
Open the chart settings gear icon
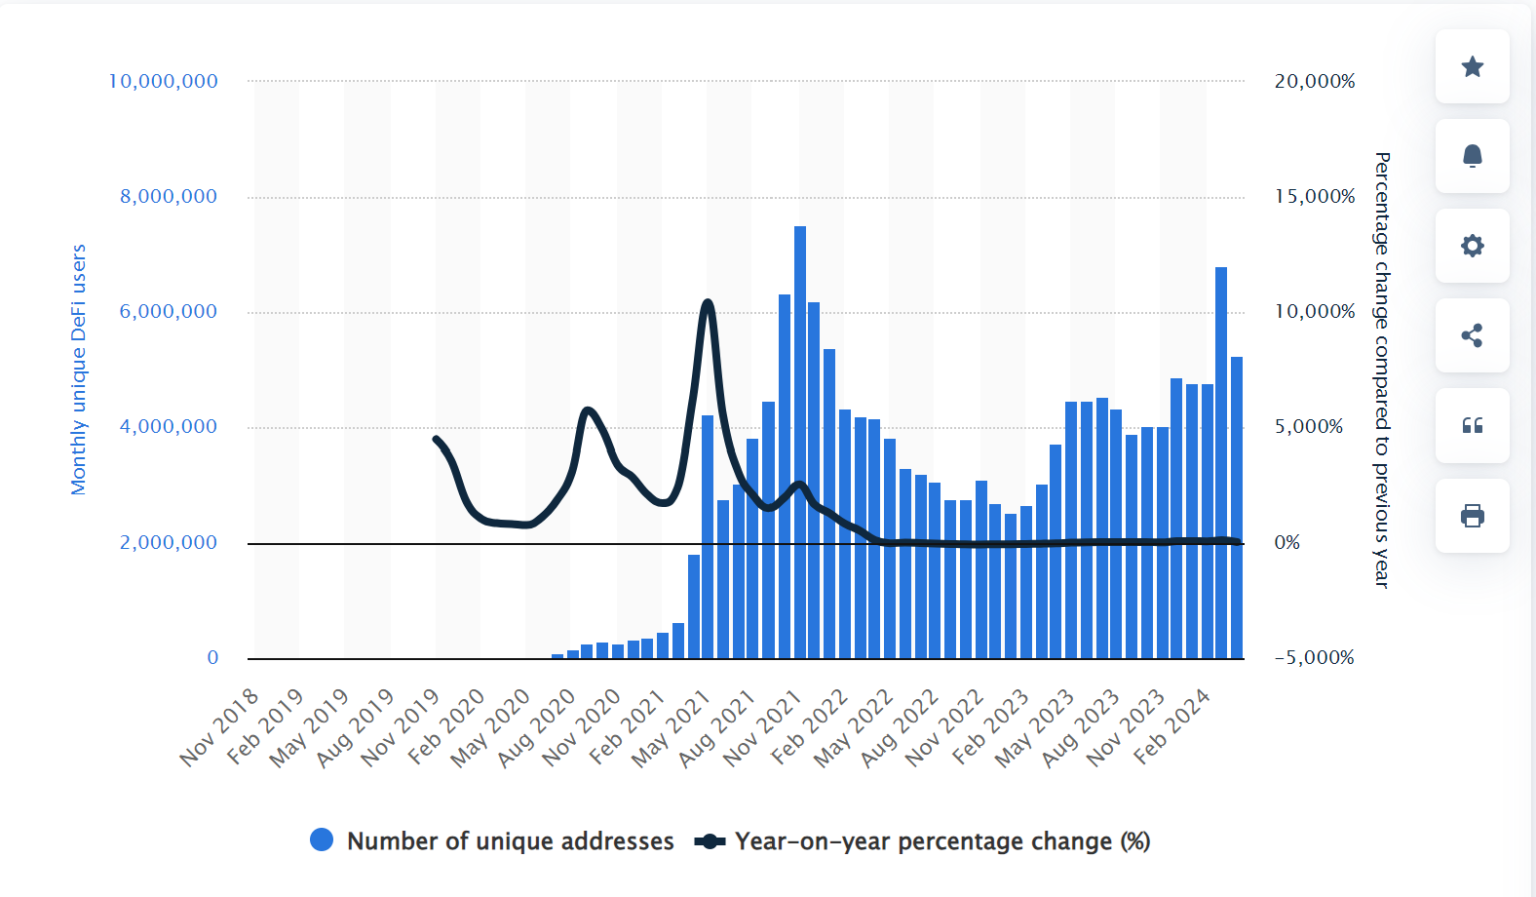pyautogui.click(x=1471, y=246)
